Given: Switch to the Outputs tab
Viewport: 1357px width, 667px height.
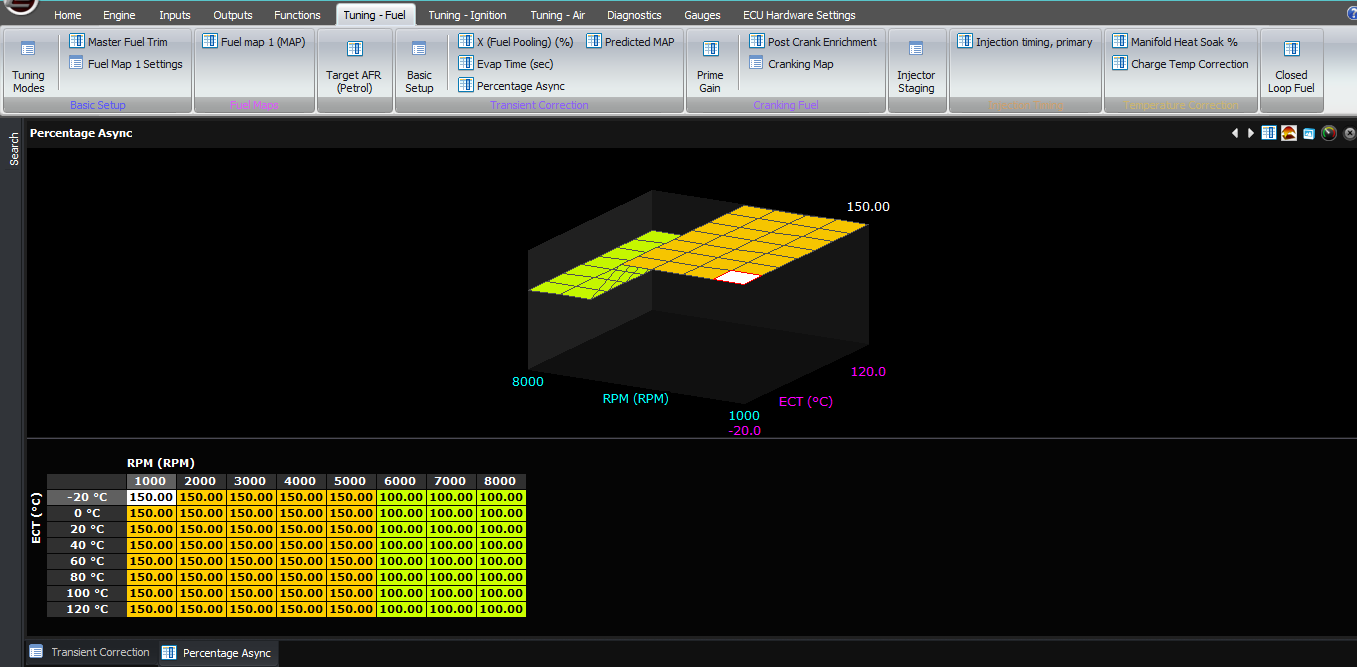Looking at the screenshot, I should coord(233,15).
